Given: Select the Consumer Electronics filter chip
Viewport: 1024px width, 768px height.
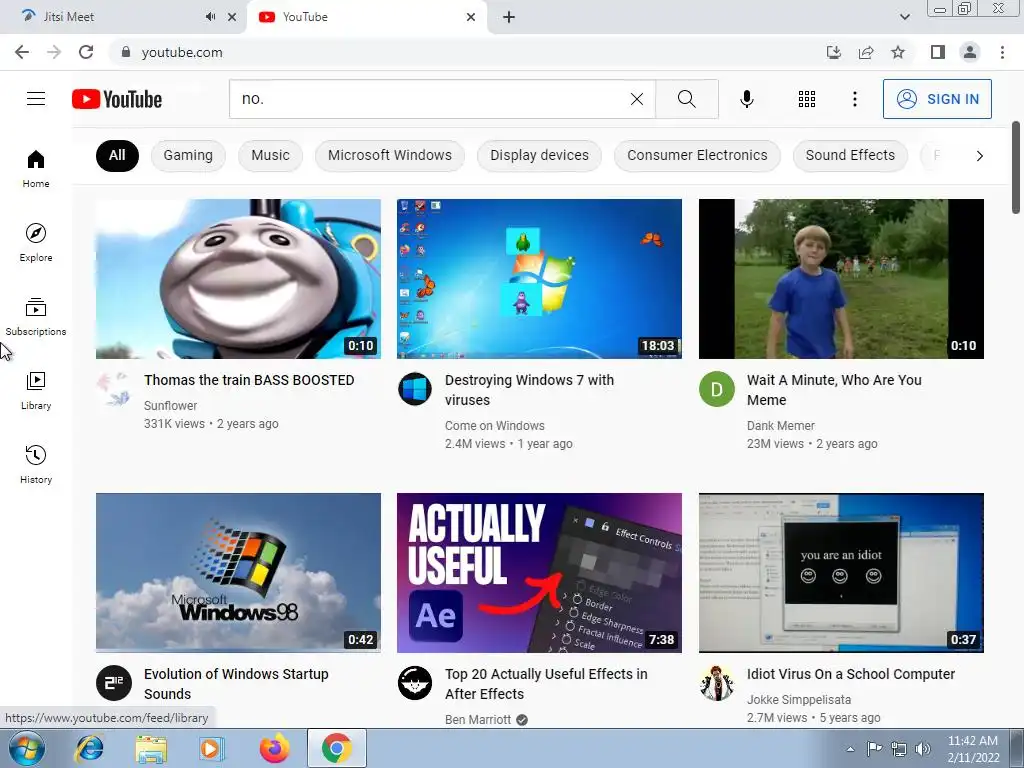Looking at the screenshot, I should 697,155.
